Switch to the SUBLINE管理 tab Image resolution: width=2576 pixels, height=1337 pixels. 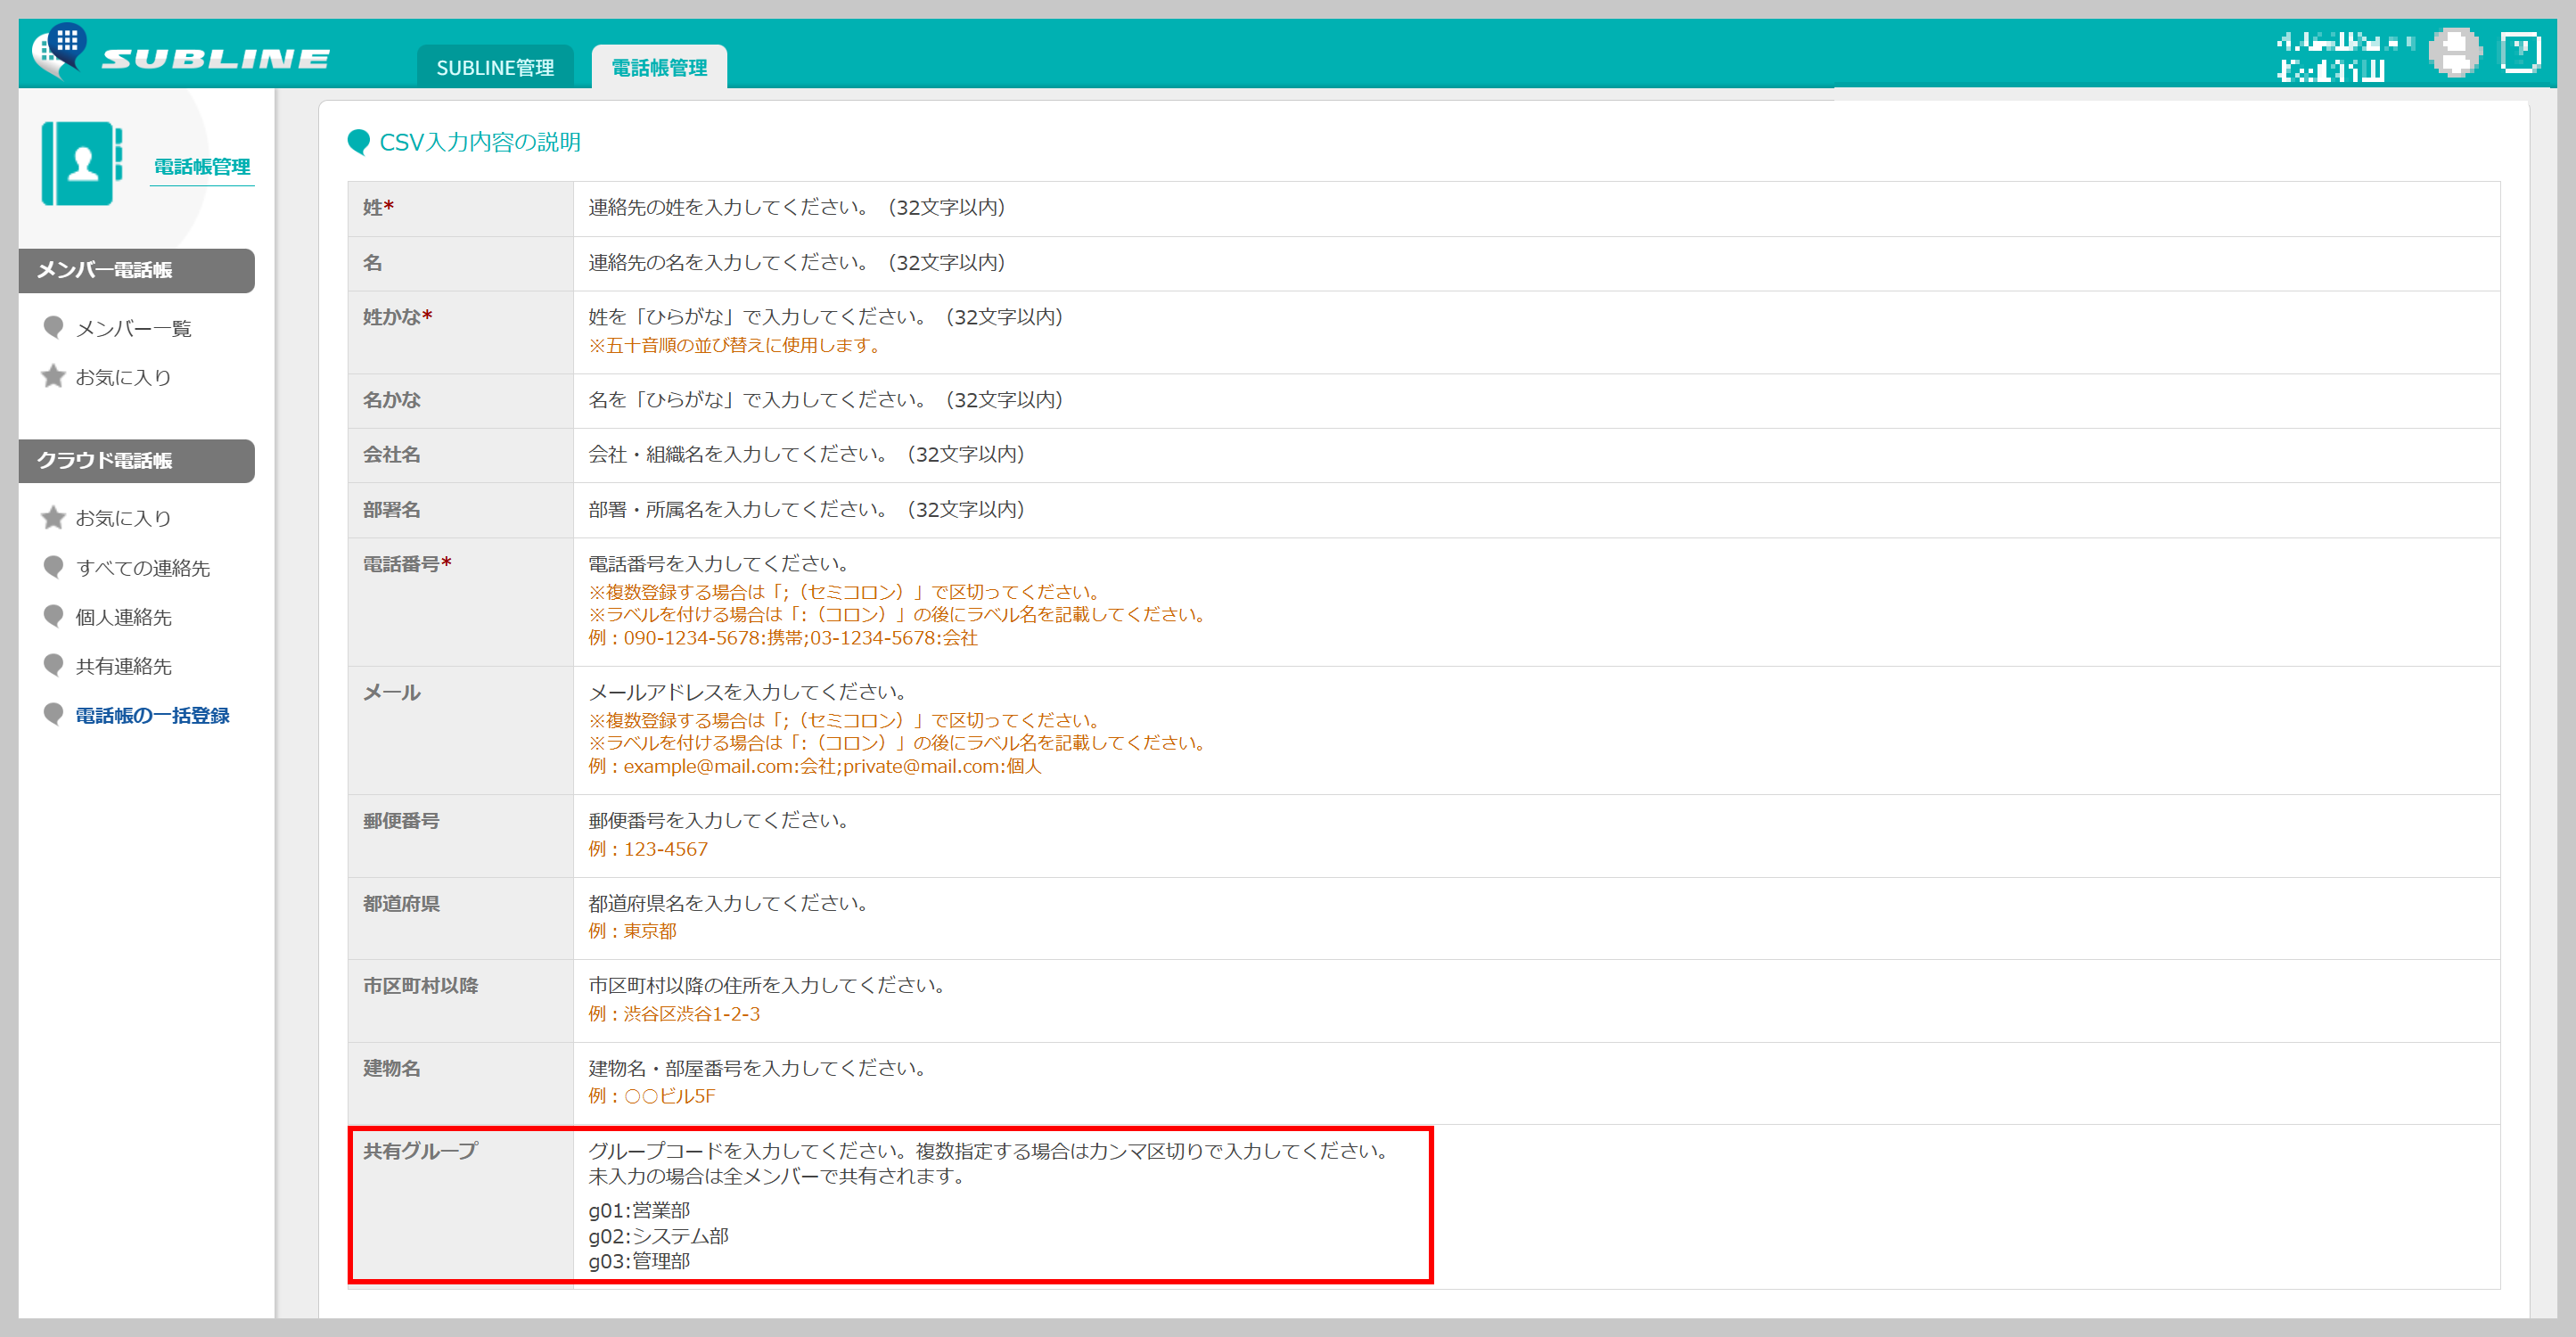pyautogui.click(x=495, y=67)
